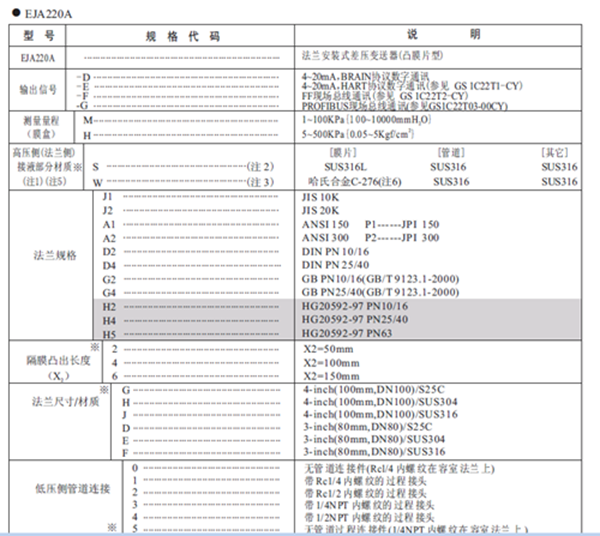Click the HART协议数字通讯 description line
This screenshot has width=600, height=536.
(x=412, y=86)
